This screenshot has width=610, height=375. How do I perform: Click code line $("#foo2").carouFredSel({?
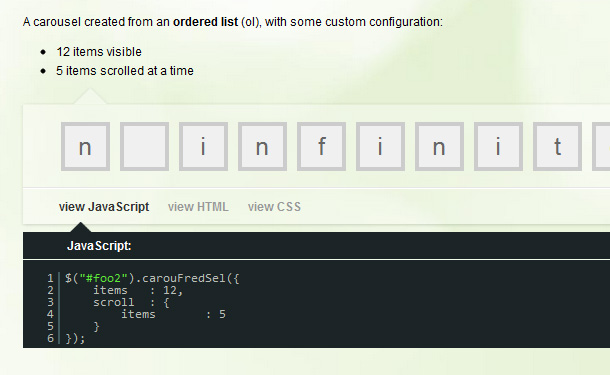click(152, 278)
